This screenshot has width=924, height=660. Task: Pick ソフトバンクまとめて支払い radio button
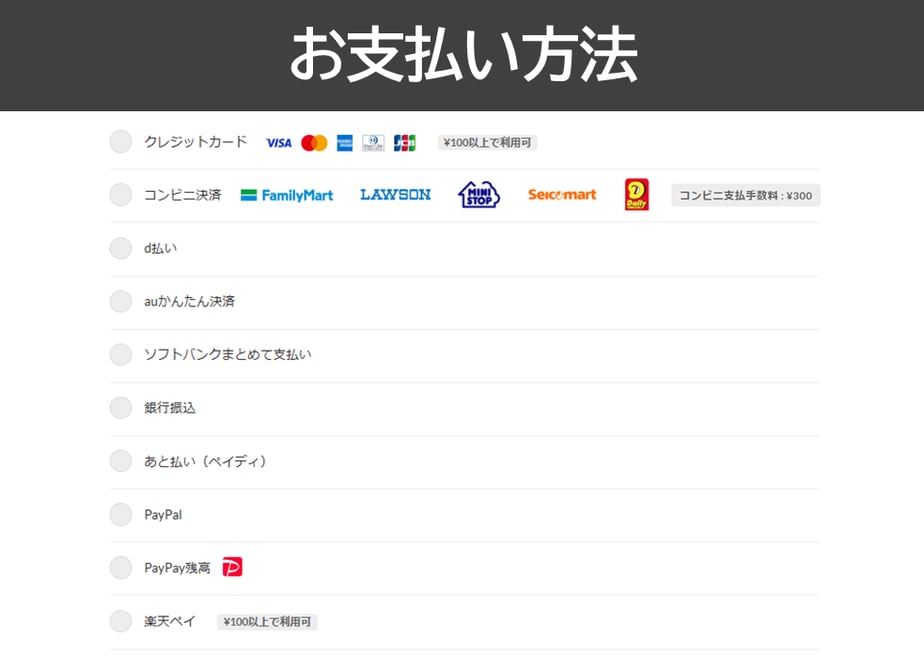[x=121, y=355]
